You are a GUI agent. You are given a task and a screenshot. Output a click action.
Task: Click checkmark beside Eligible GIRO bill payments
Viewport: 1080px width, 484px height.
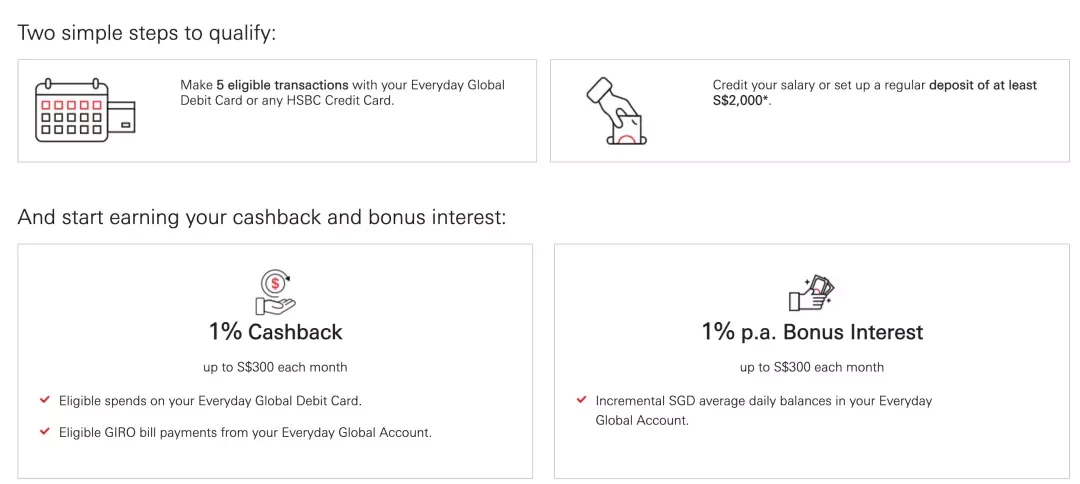coord(45,432)
